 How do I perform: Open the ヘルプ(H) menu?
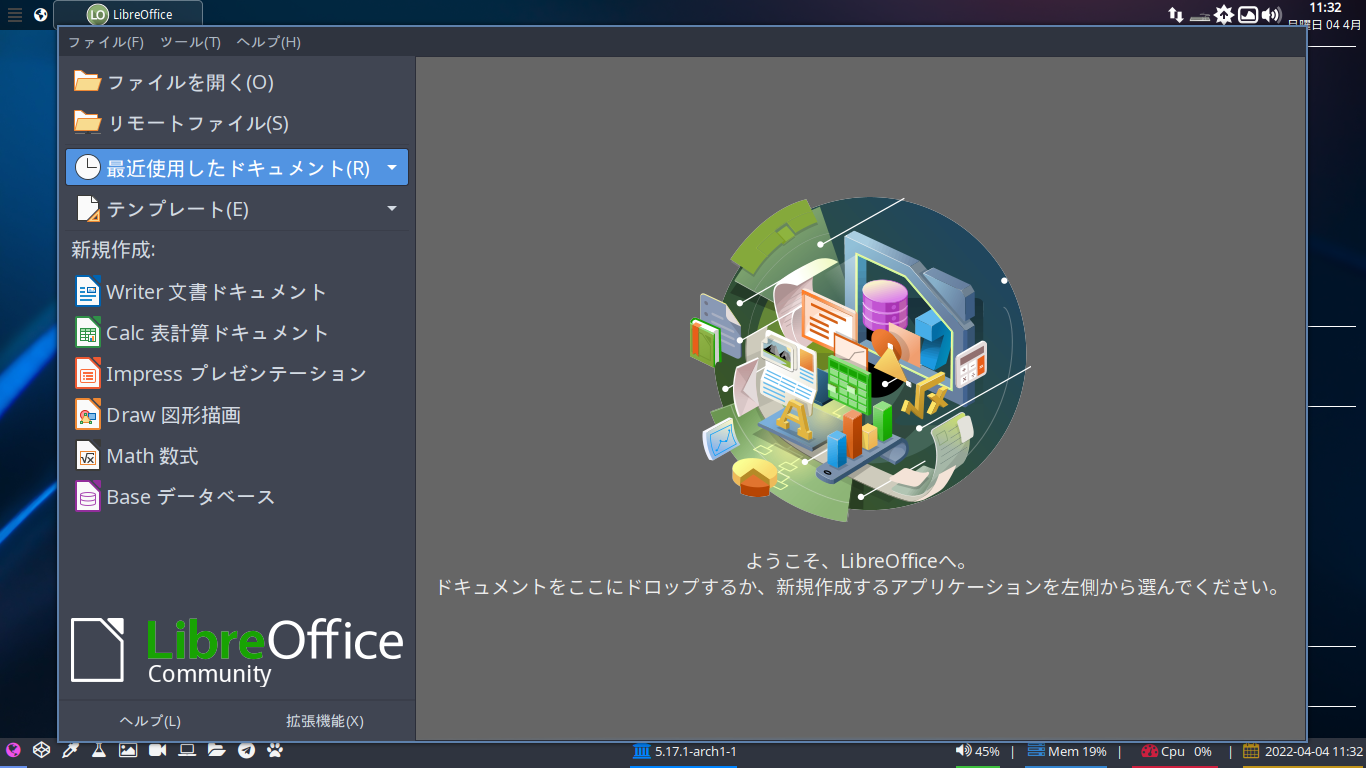click(268, 42)
